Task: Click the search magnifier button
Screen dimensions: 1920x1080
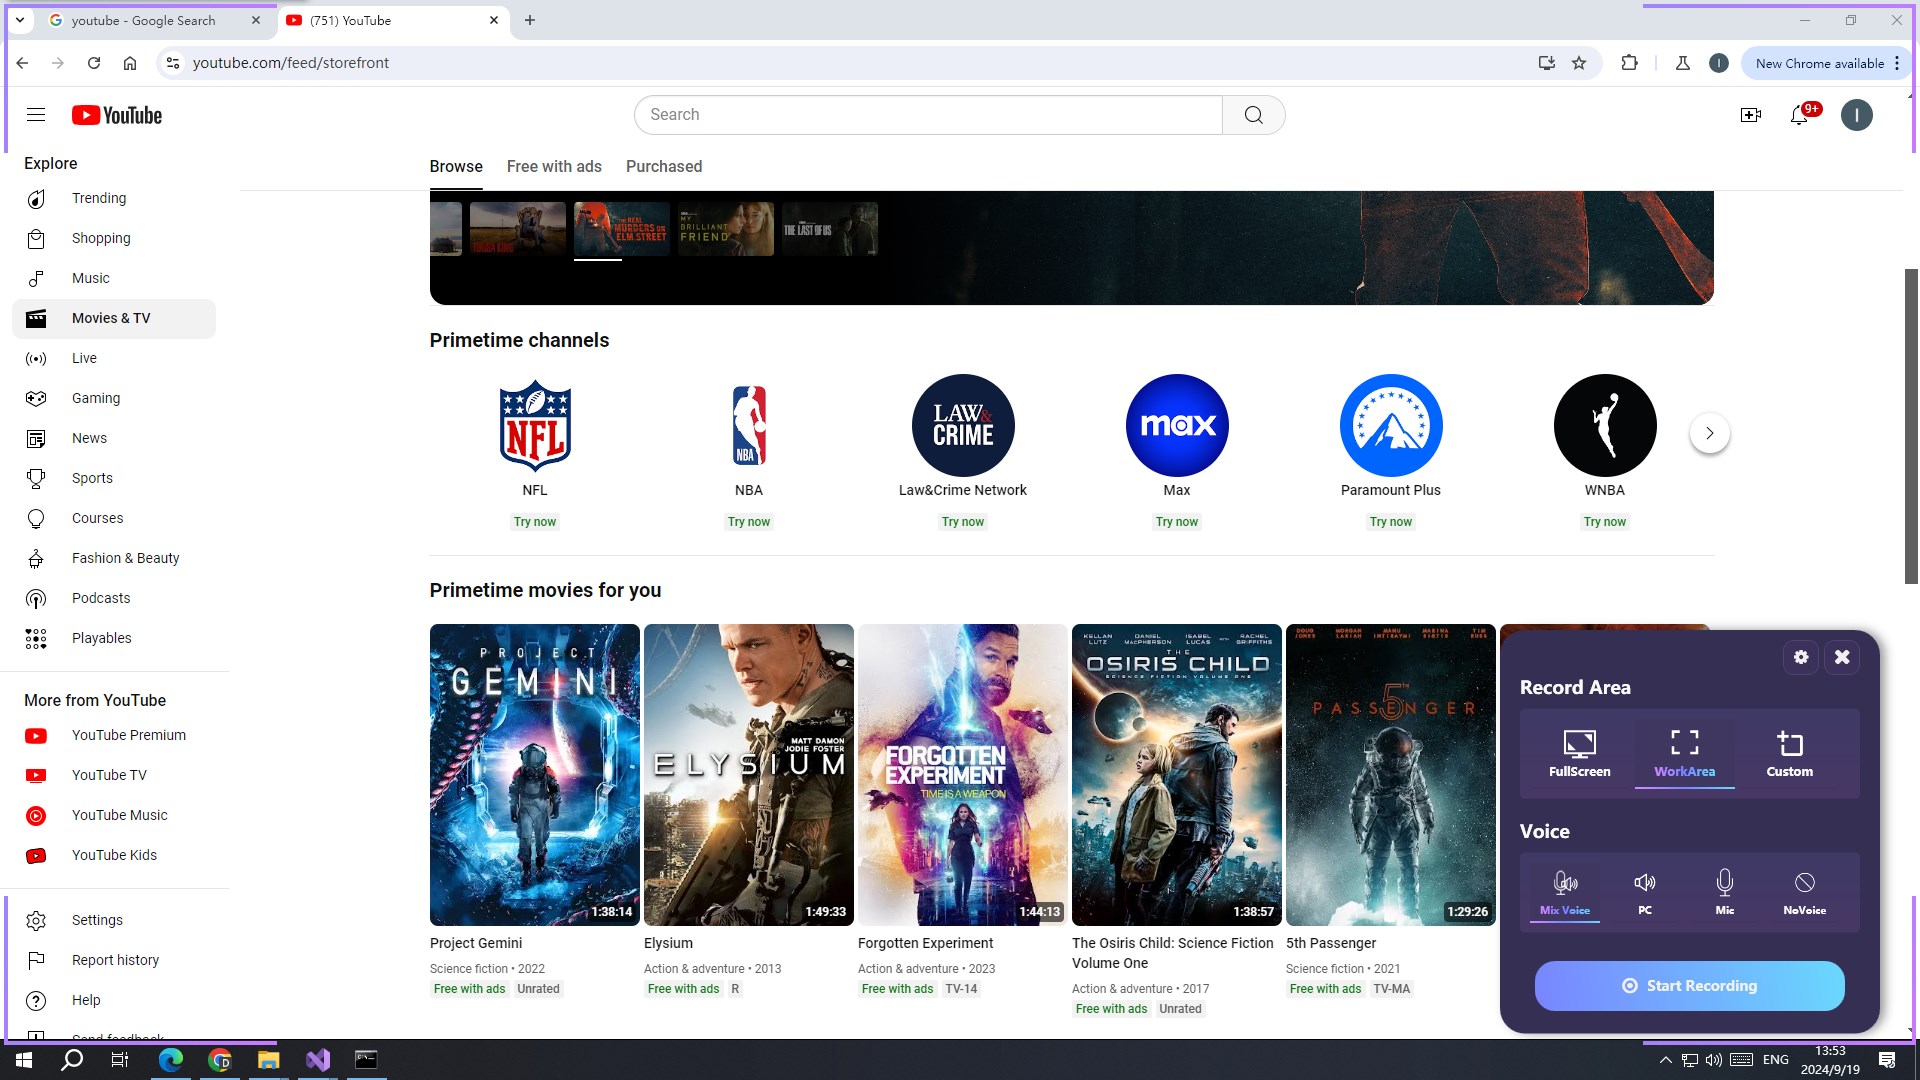Action: click(1253, 115)
